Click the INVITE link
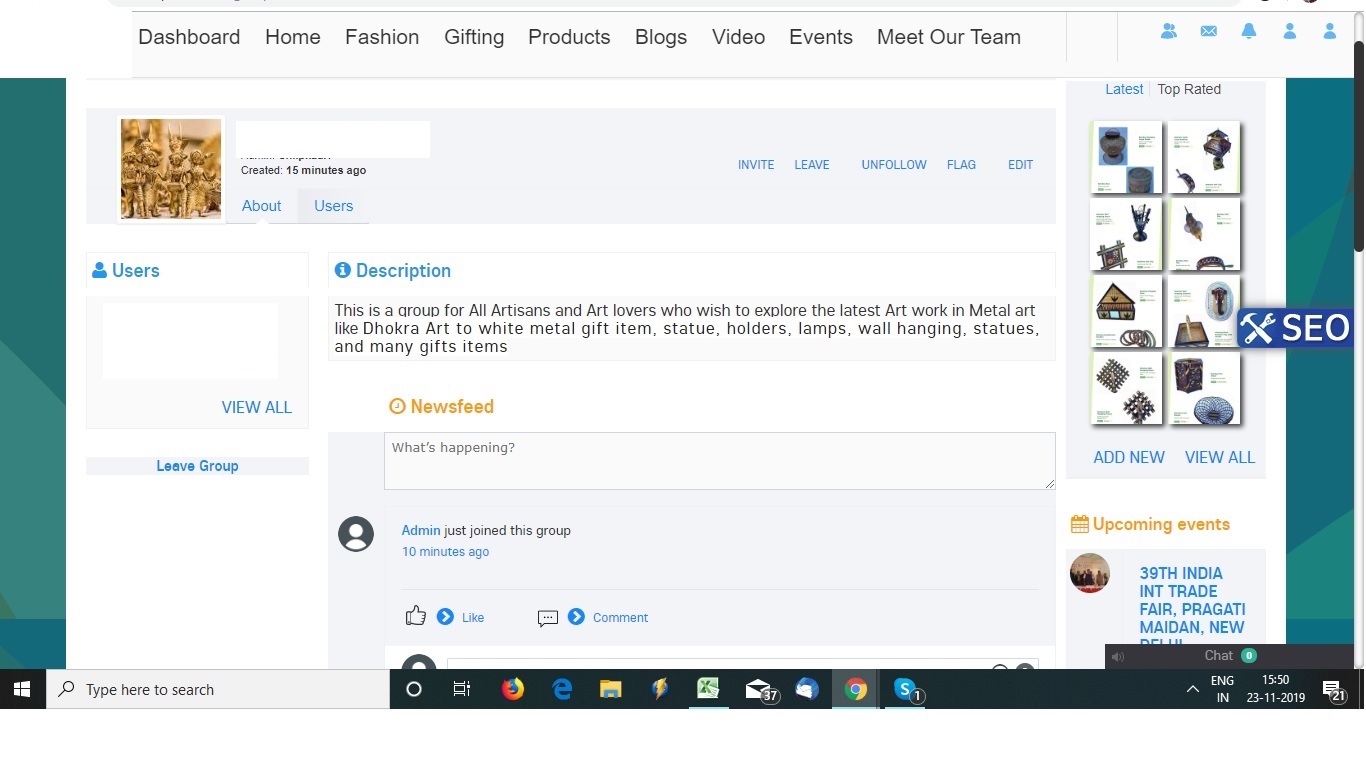Screen dimensions: 1366x768 (x=756, y=165)
